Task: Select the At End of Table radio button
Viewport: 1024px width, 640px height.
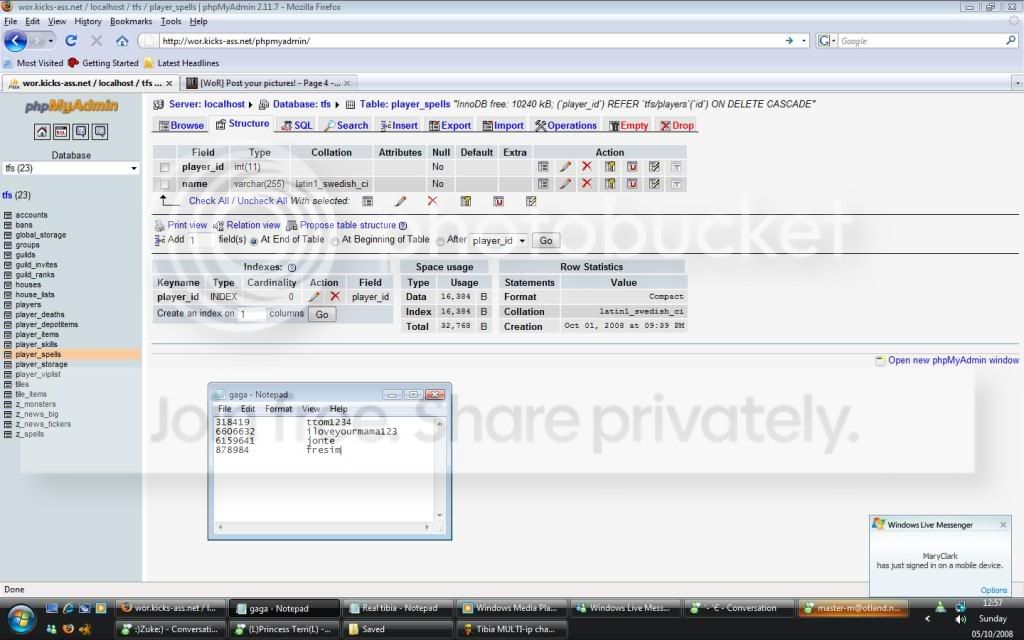Action: (x=253, y=241)
